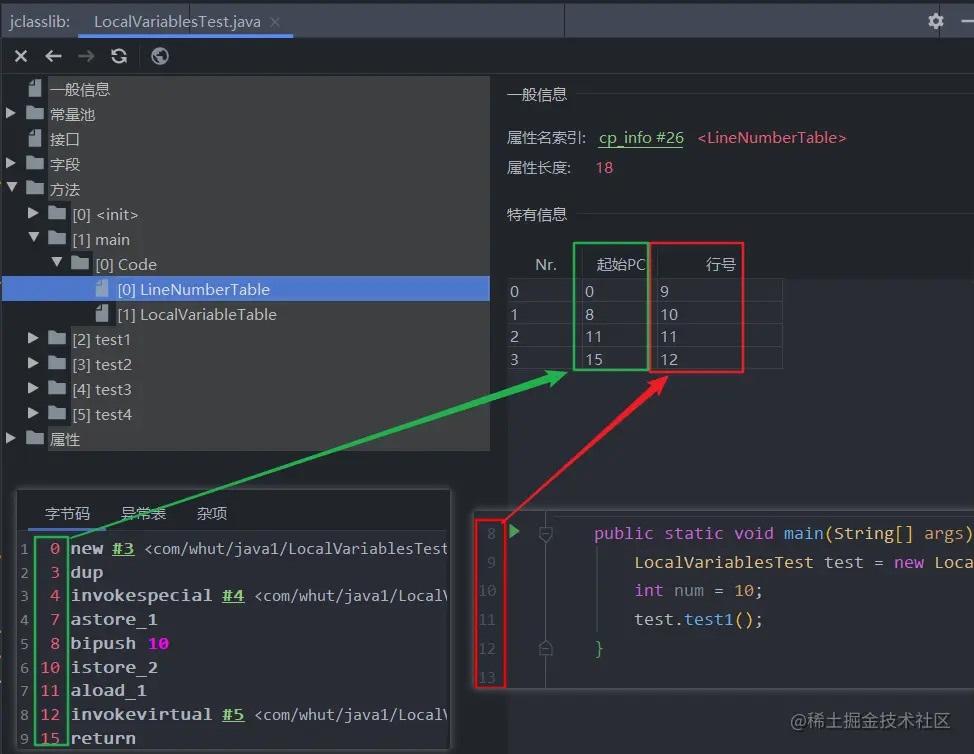The image size is (974, 754).
Task: Reload the class file with refresh icon
Action: (x=119, y=57)
